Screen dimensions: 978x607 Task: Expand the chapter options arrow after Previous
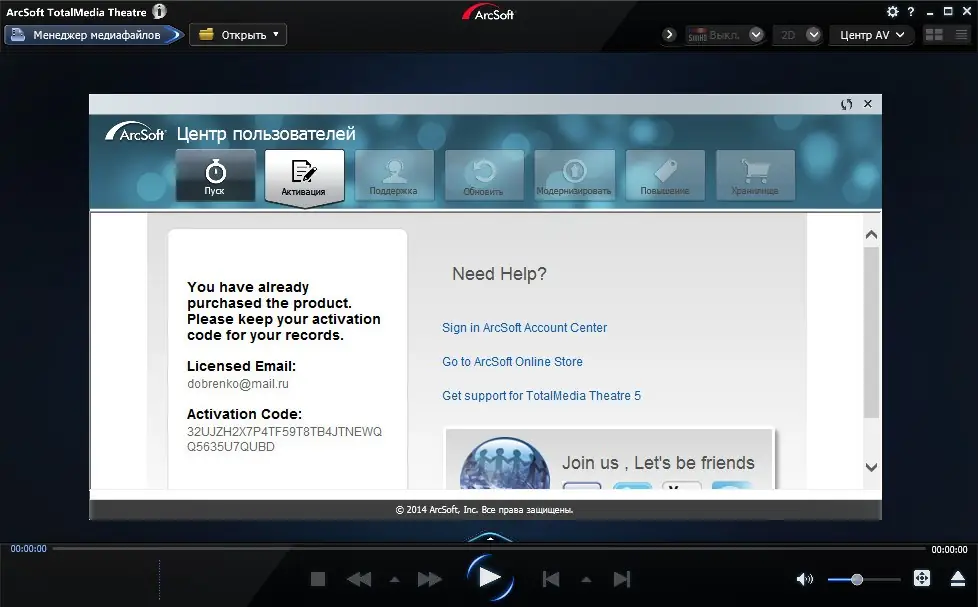coord(586,580)
